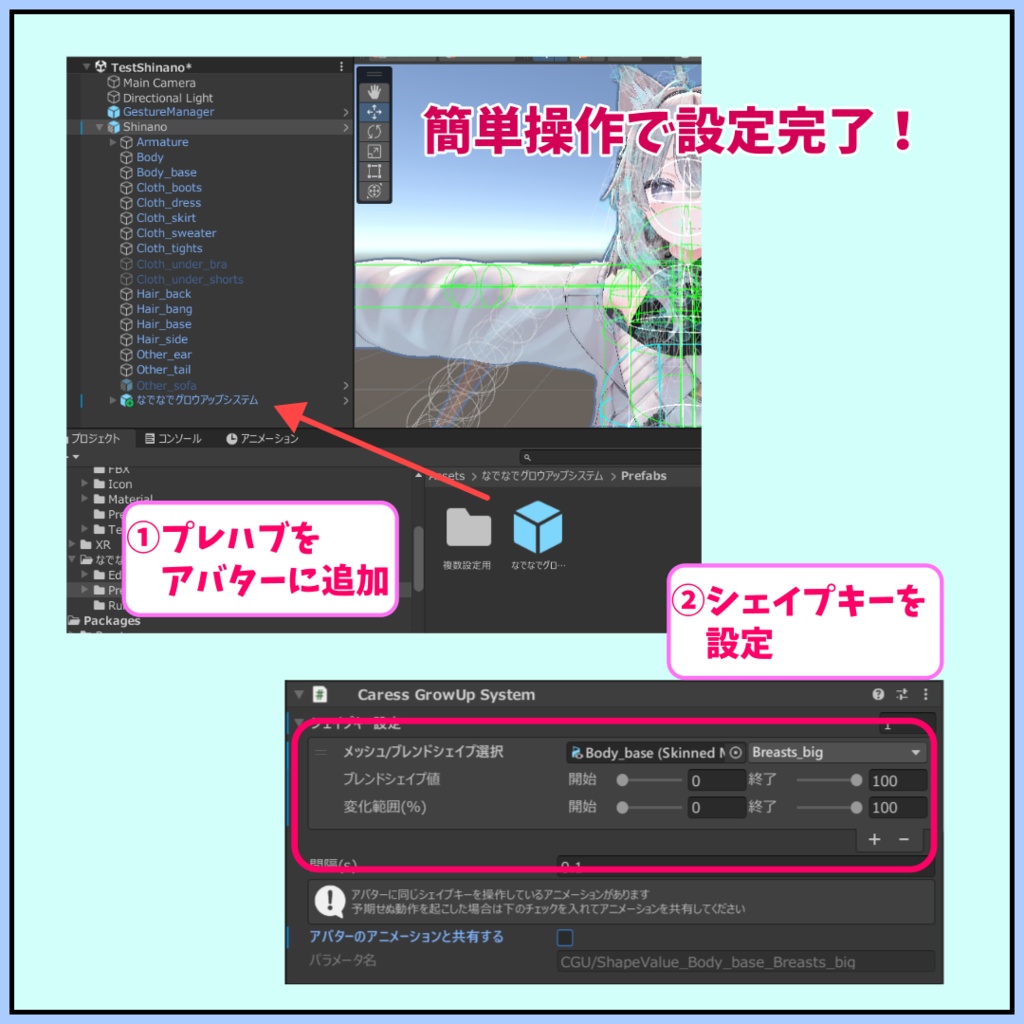Select Cloth_boots in the hierarchy

169,187
